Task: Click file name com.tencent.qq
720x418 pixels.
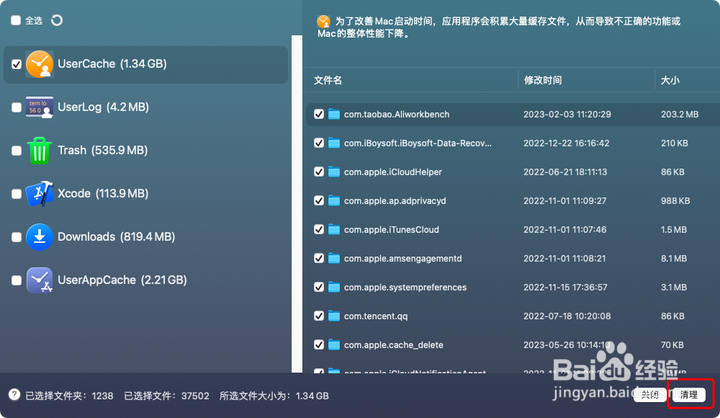Action: [376, 316]
